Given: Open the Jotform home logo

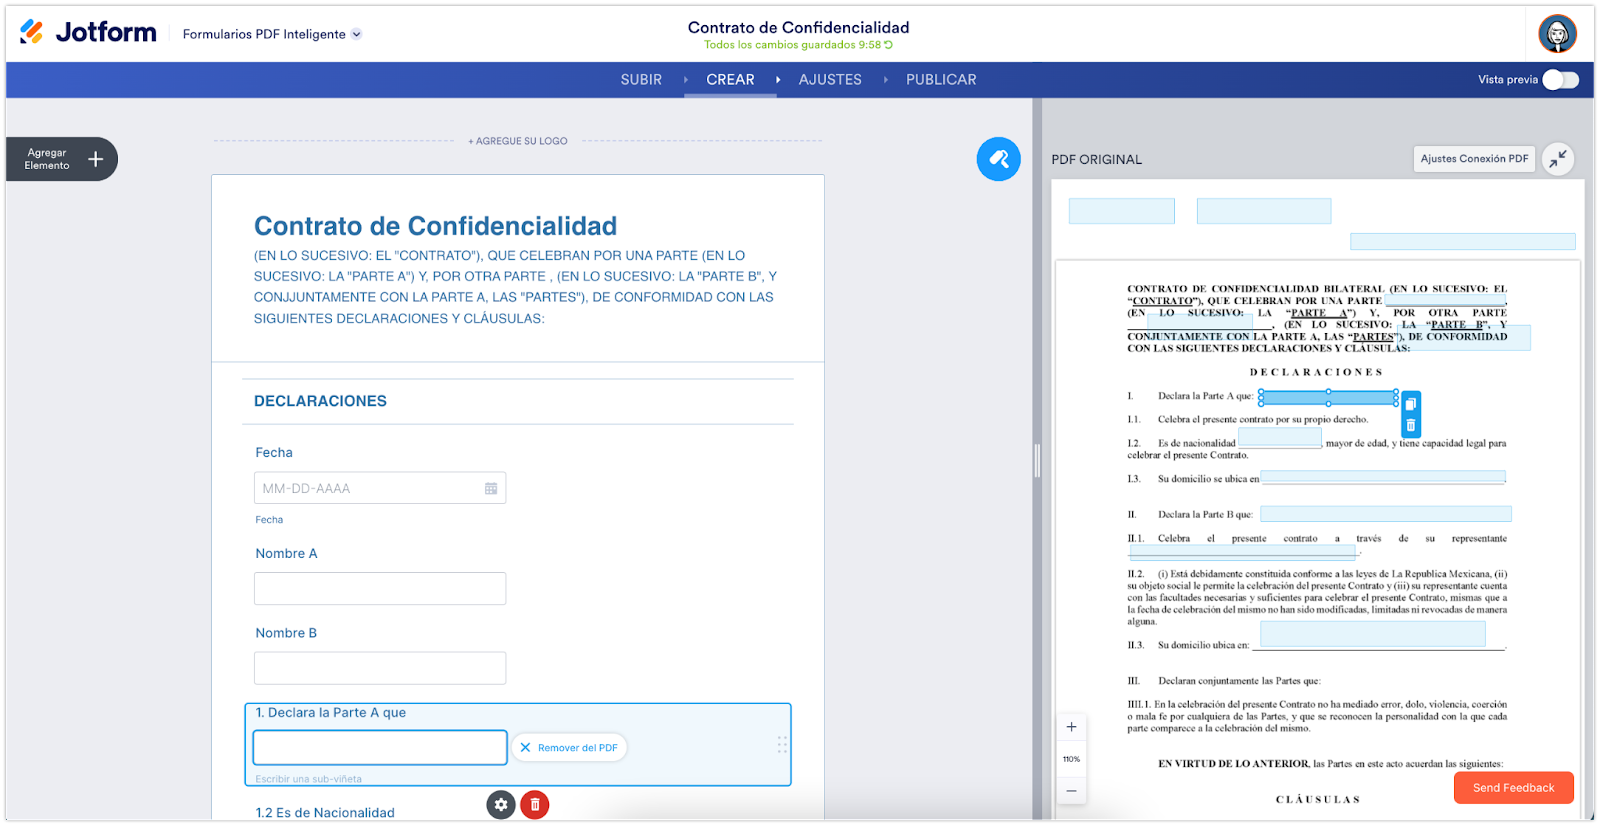Looking at the screenshot, I should pyautogui.click(x=88, y=33).
